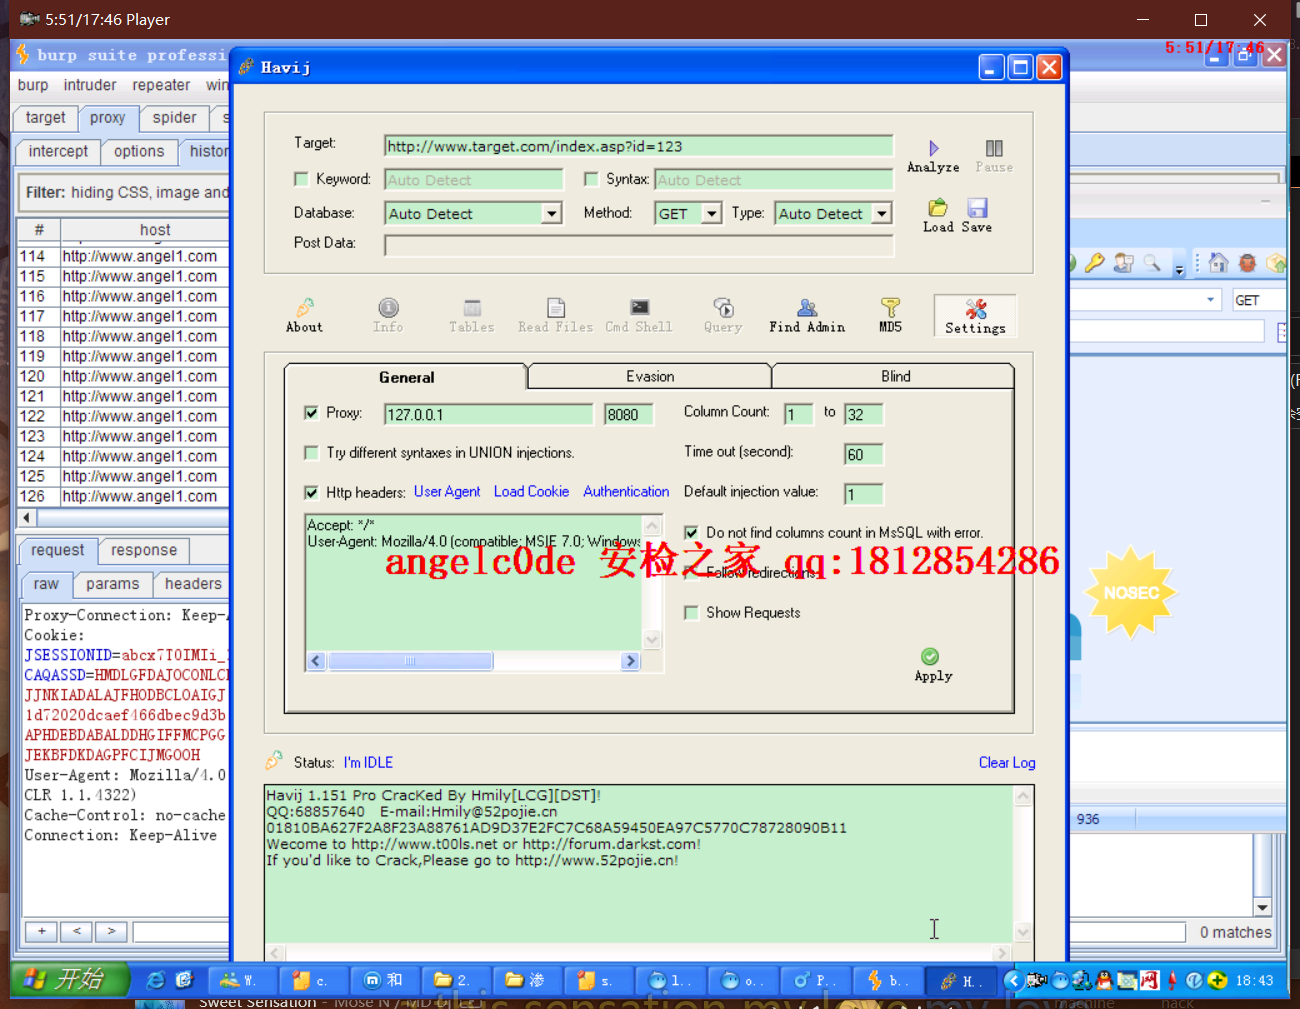Screen dimensions: 1300x1009
Task: Toggle the Keyword checkbox
Action: pyautogui.click(x=301, y=179)
